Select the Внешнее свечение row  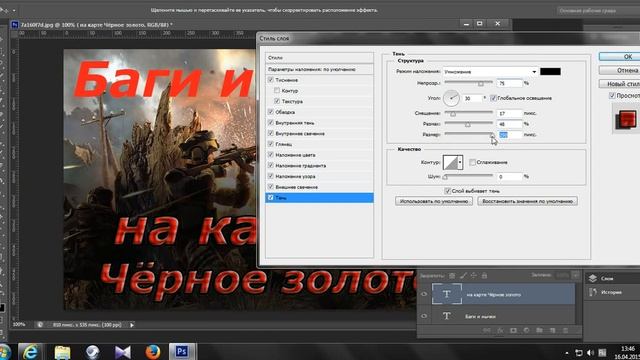click(x=319, y=187)
